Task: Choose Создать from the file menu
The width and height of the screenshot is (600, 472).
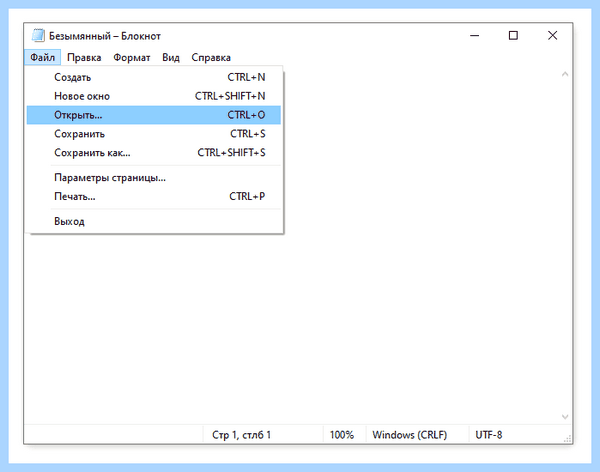Action: [154, 77]
